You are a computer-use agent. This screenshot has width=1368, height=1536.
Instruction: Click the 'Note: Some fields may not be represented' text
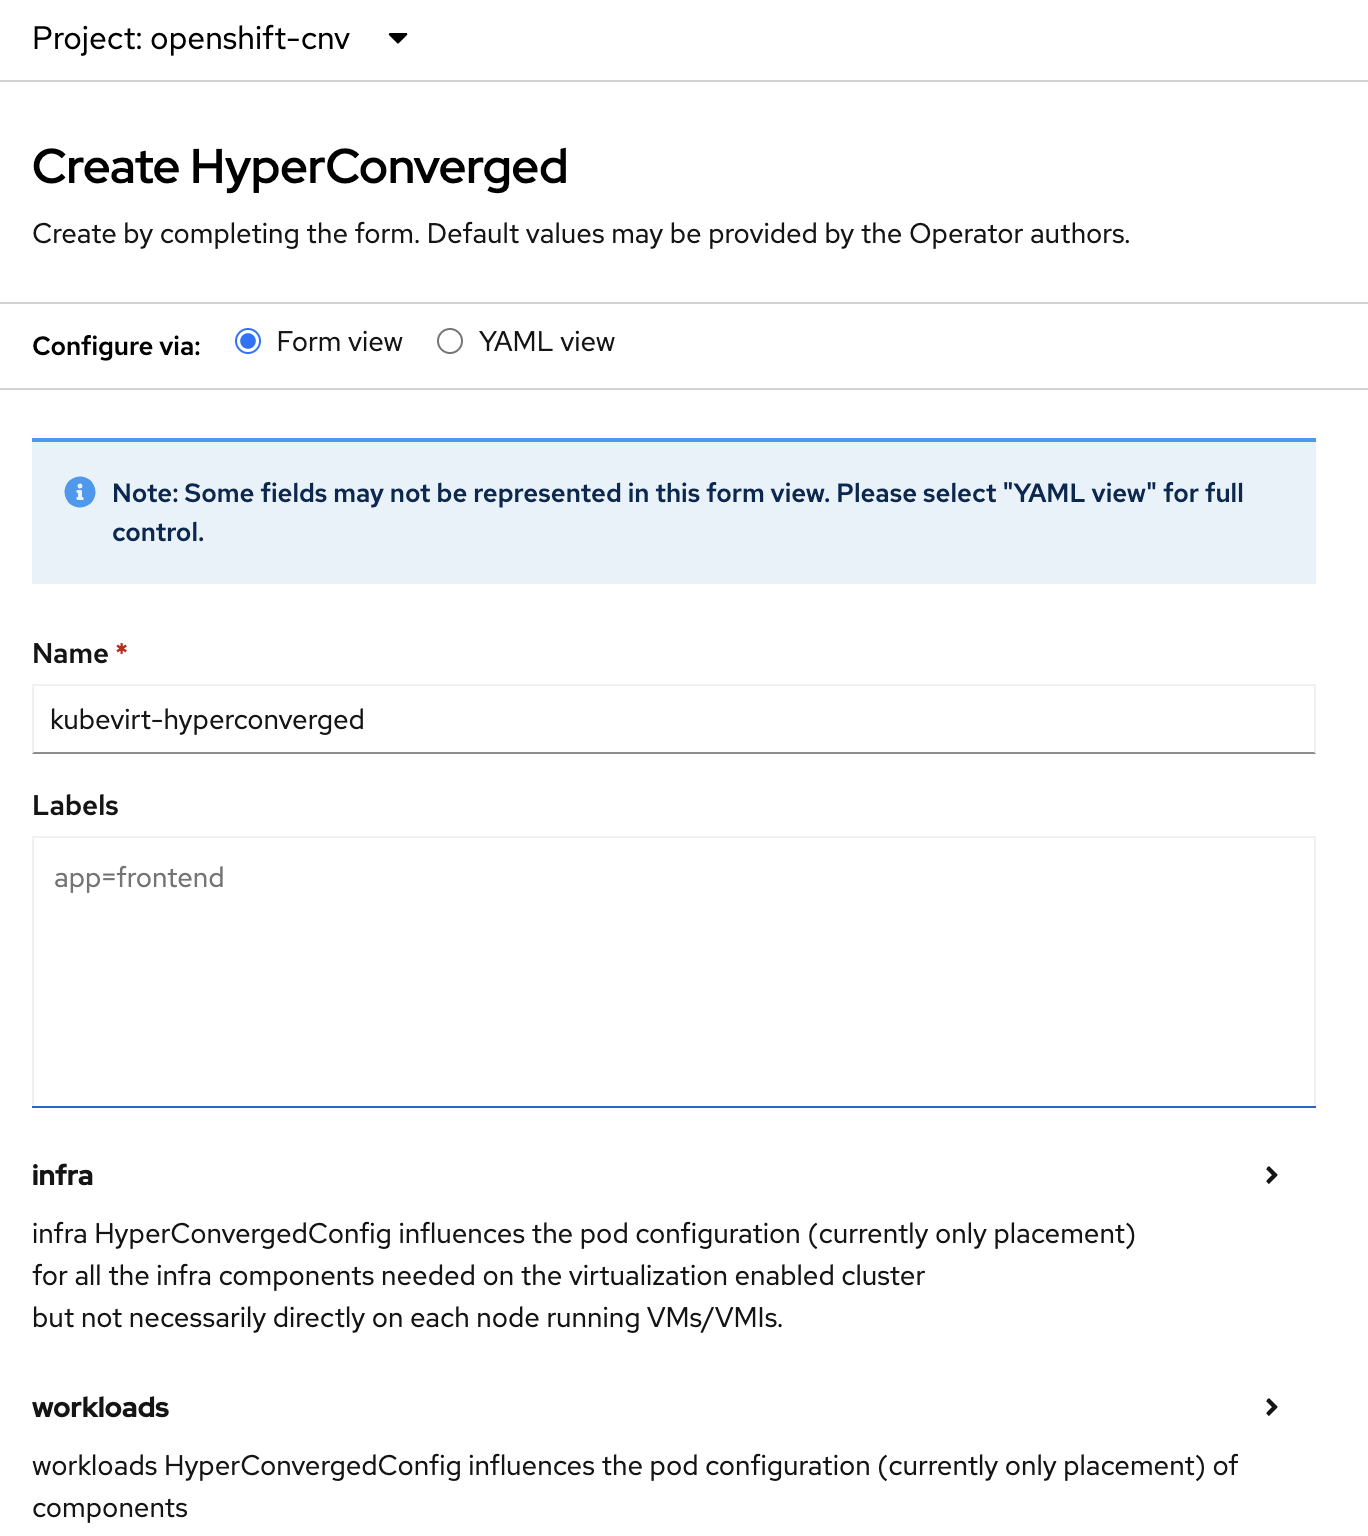(x=678, y=512)
